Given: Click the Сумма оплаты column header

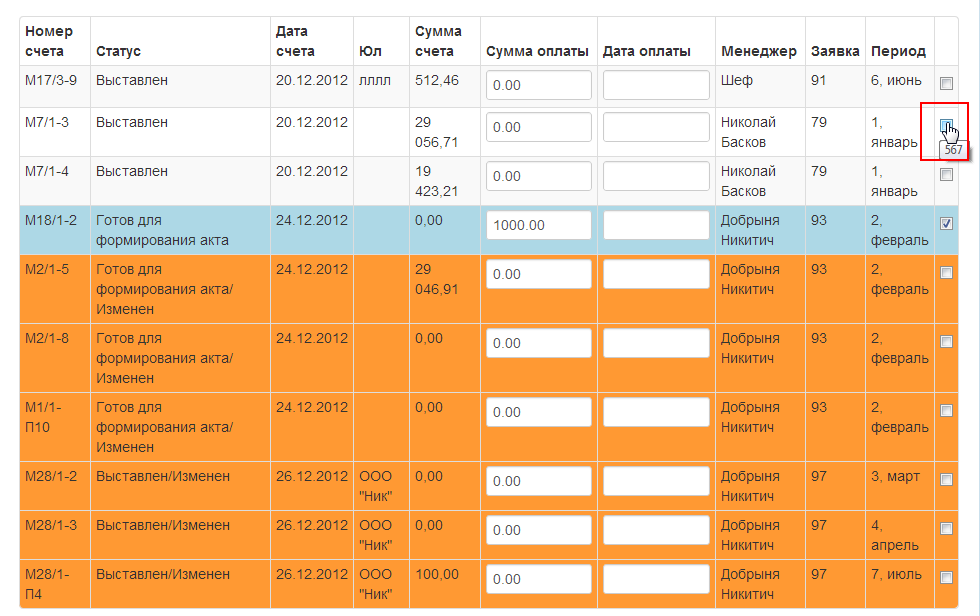Looking at the screenshot, I should [x=538, y=51].
